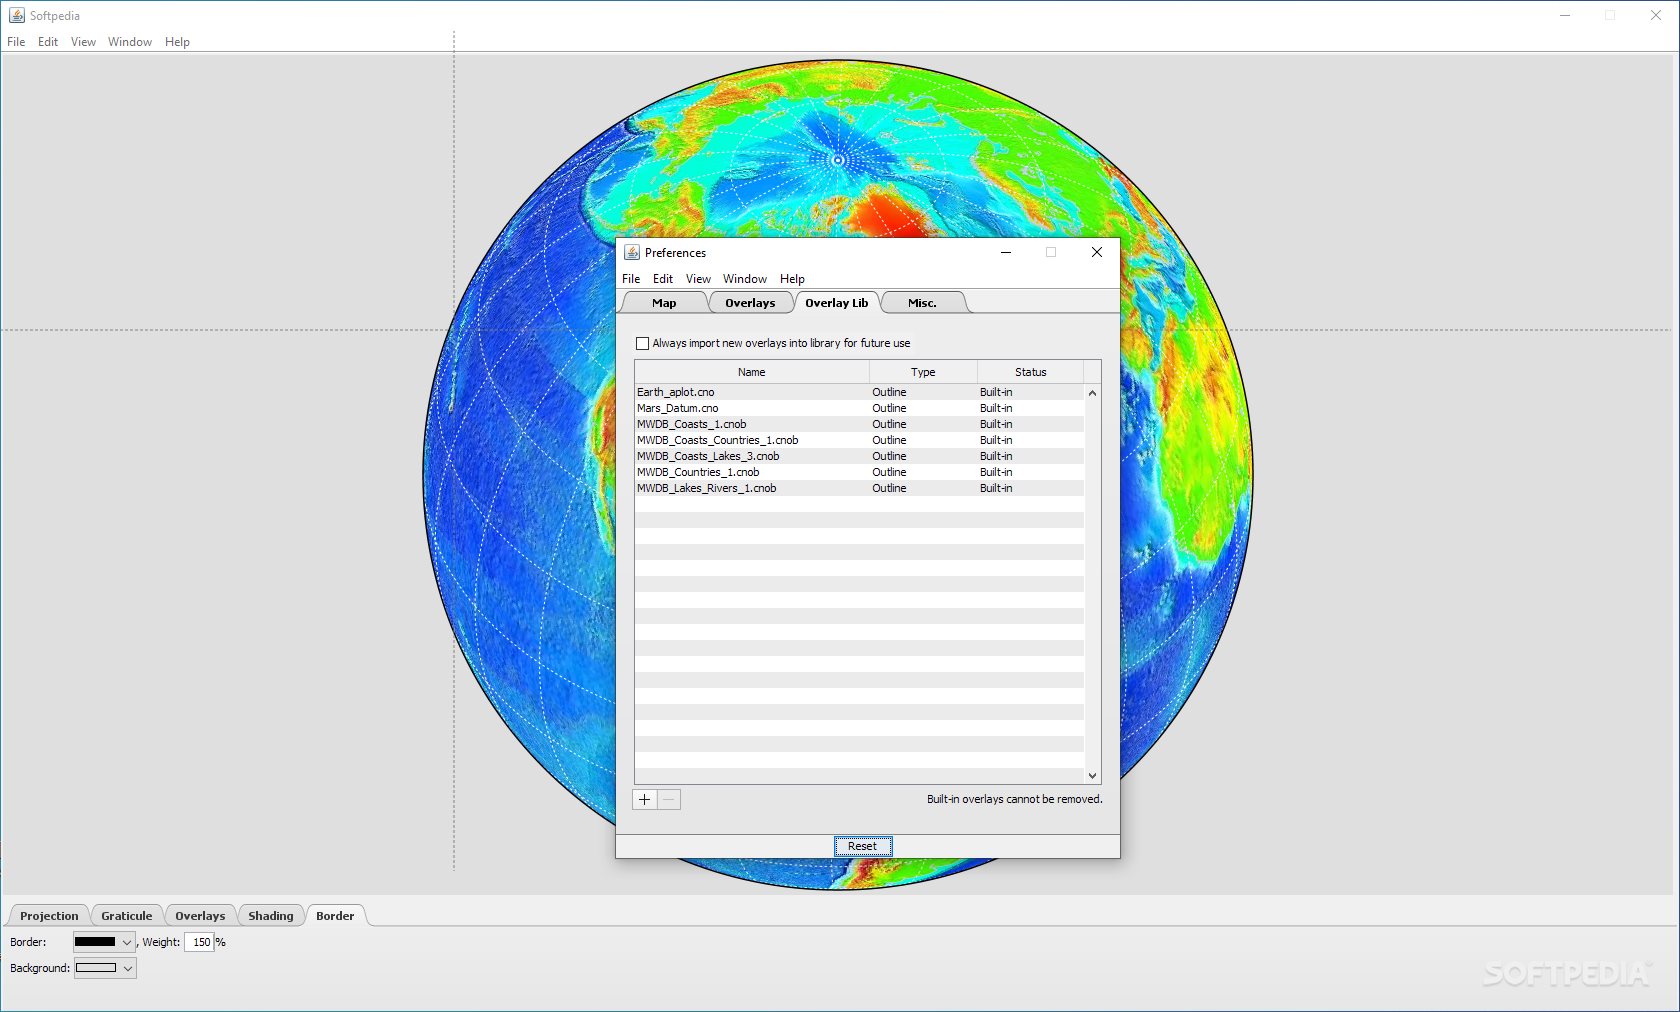Open Window menu in main window
The width and height of the screenshot is (1680, 1012).
130,42
